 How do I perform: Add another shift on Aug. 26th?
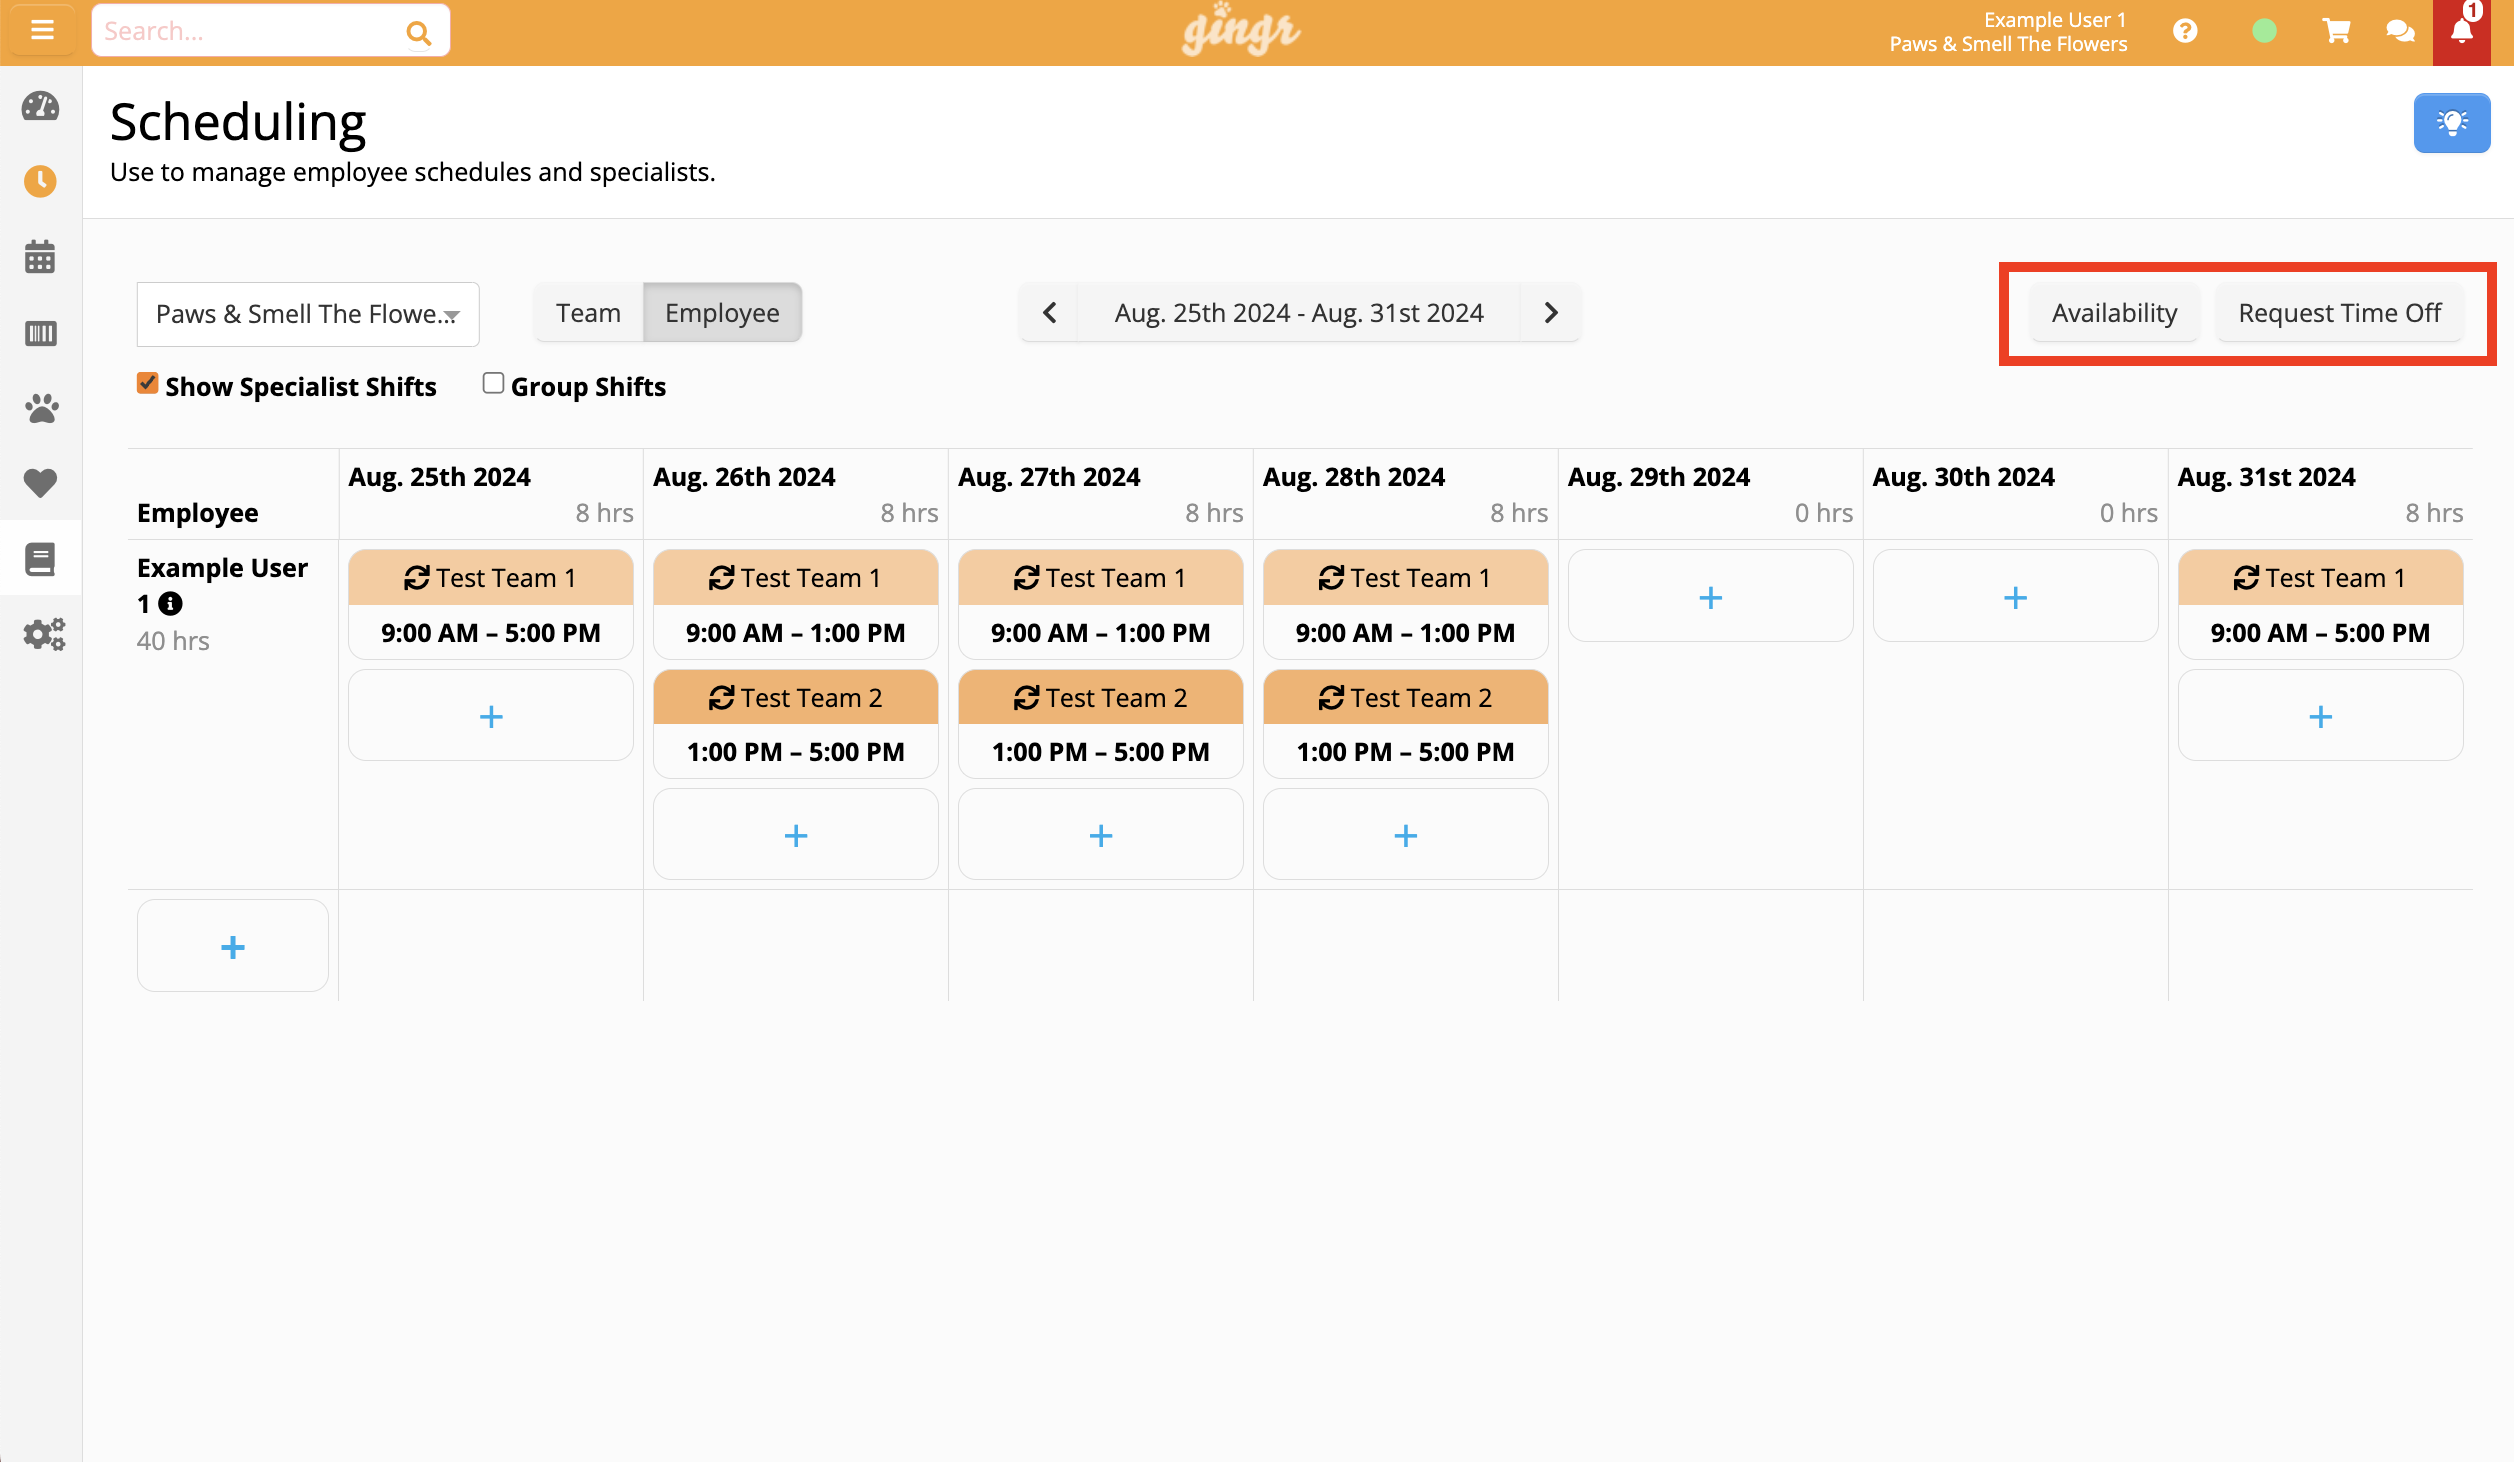point(795,835)
